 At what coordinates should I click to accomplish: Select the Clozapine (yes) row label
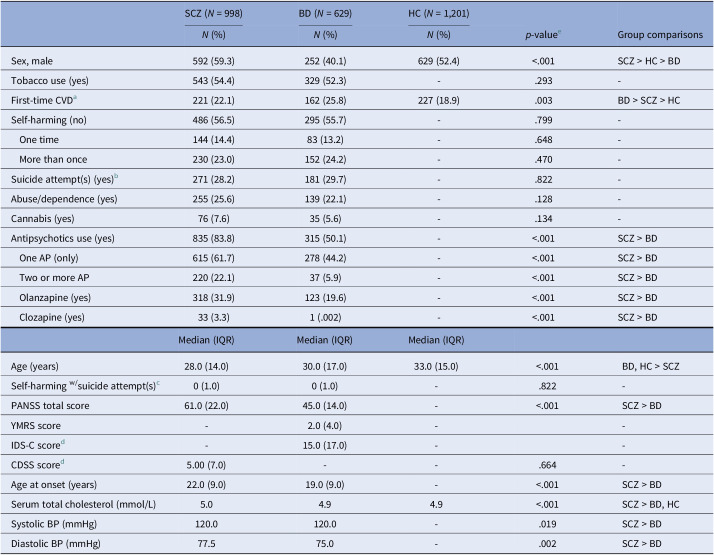tap(52, 317)
